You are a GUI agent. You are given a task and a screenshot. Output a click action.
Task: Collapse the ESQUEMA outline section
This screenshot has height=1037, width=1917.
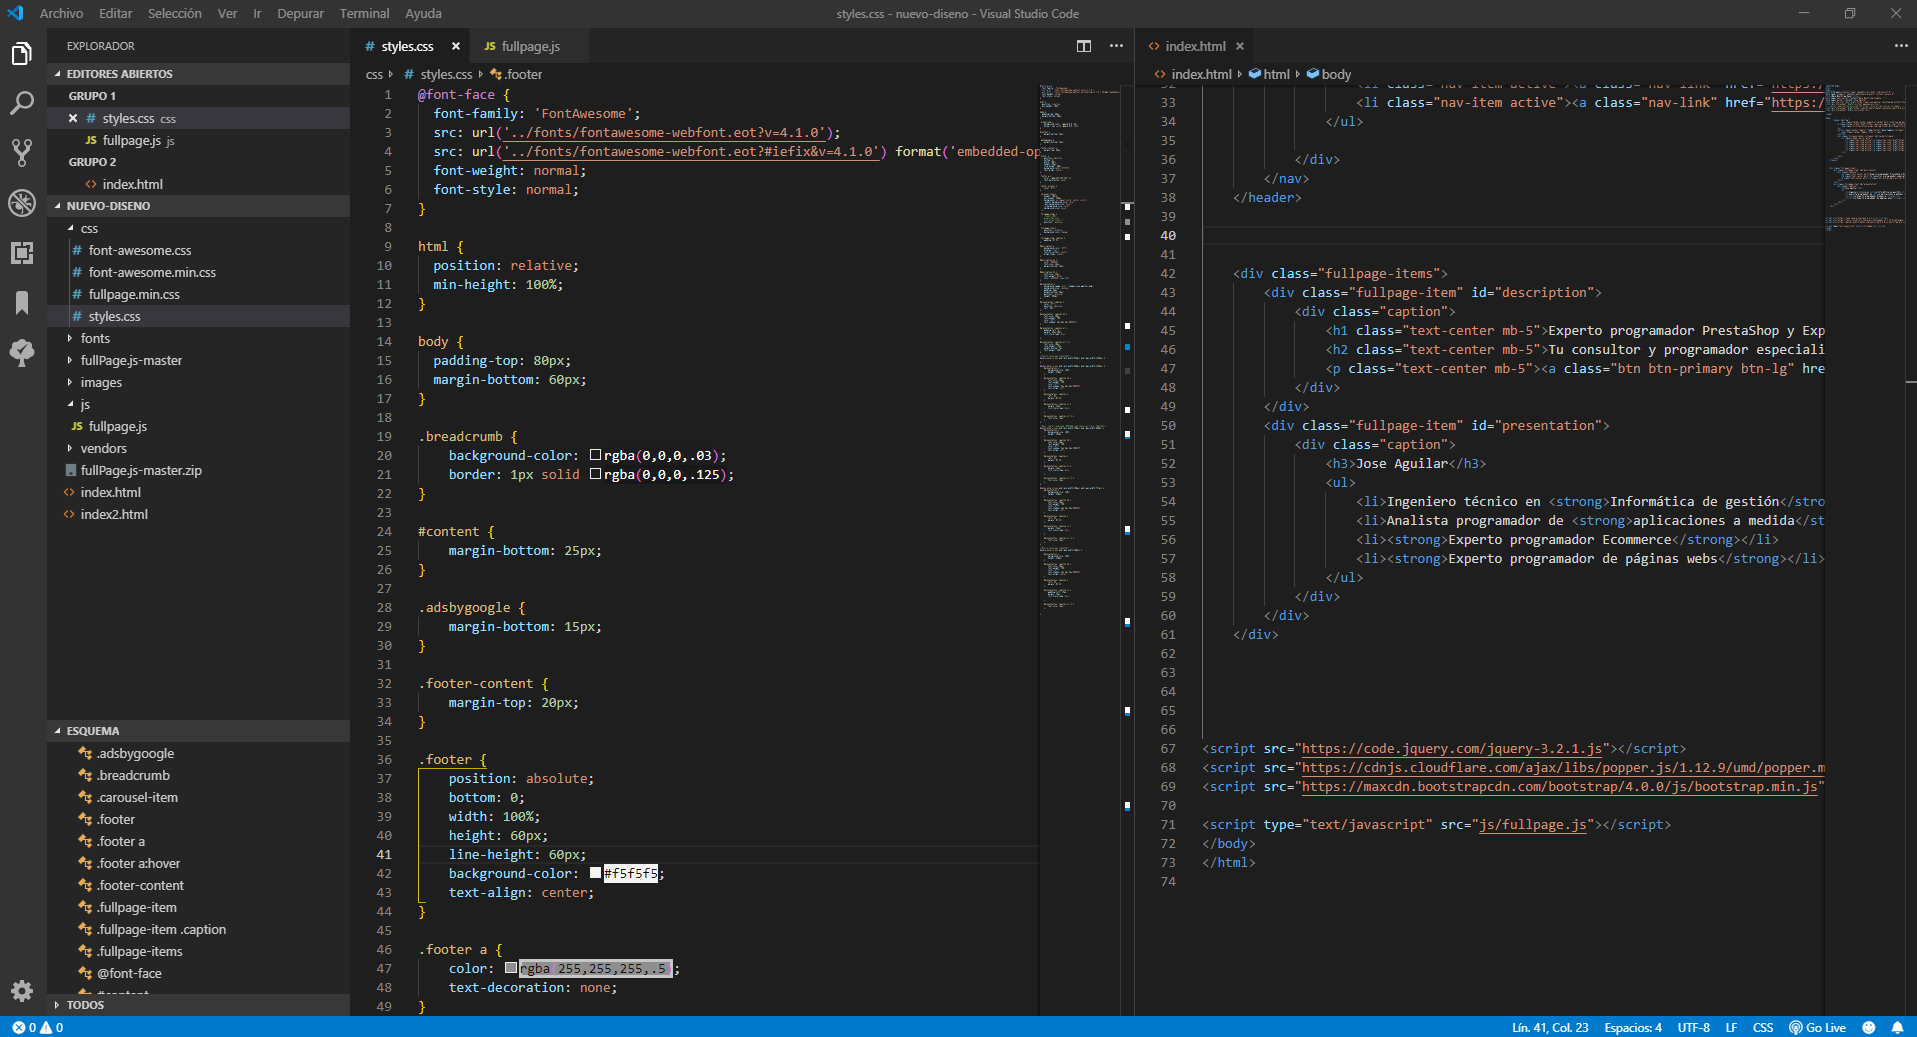pos(93,731)
